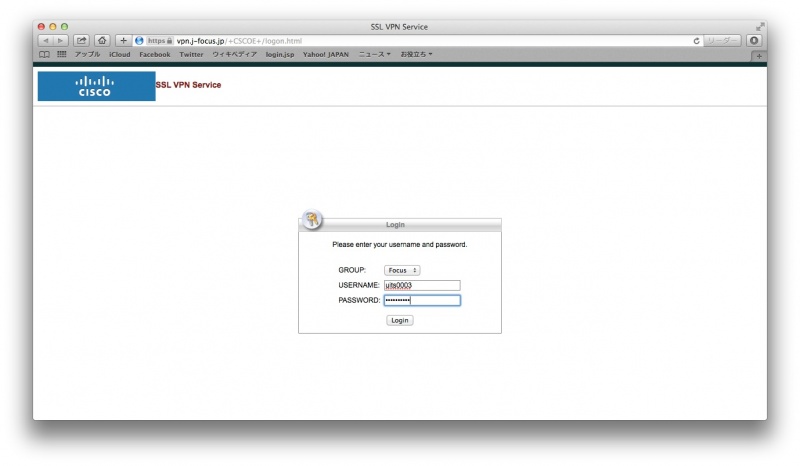
Task: Click the Home icon in toolbar
Action: [102, 41]
